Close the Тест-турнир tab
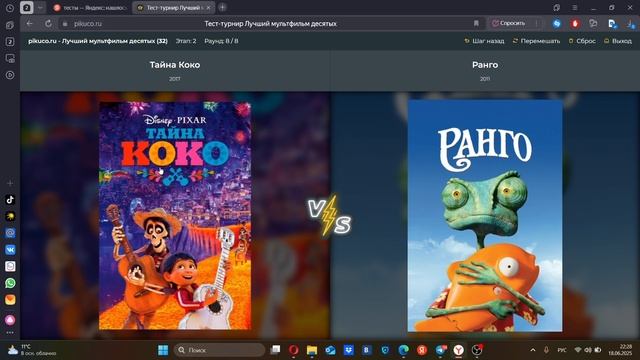The width and height of the screenshot is (640, 360). (x=208, y=8)
